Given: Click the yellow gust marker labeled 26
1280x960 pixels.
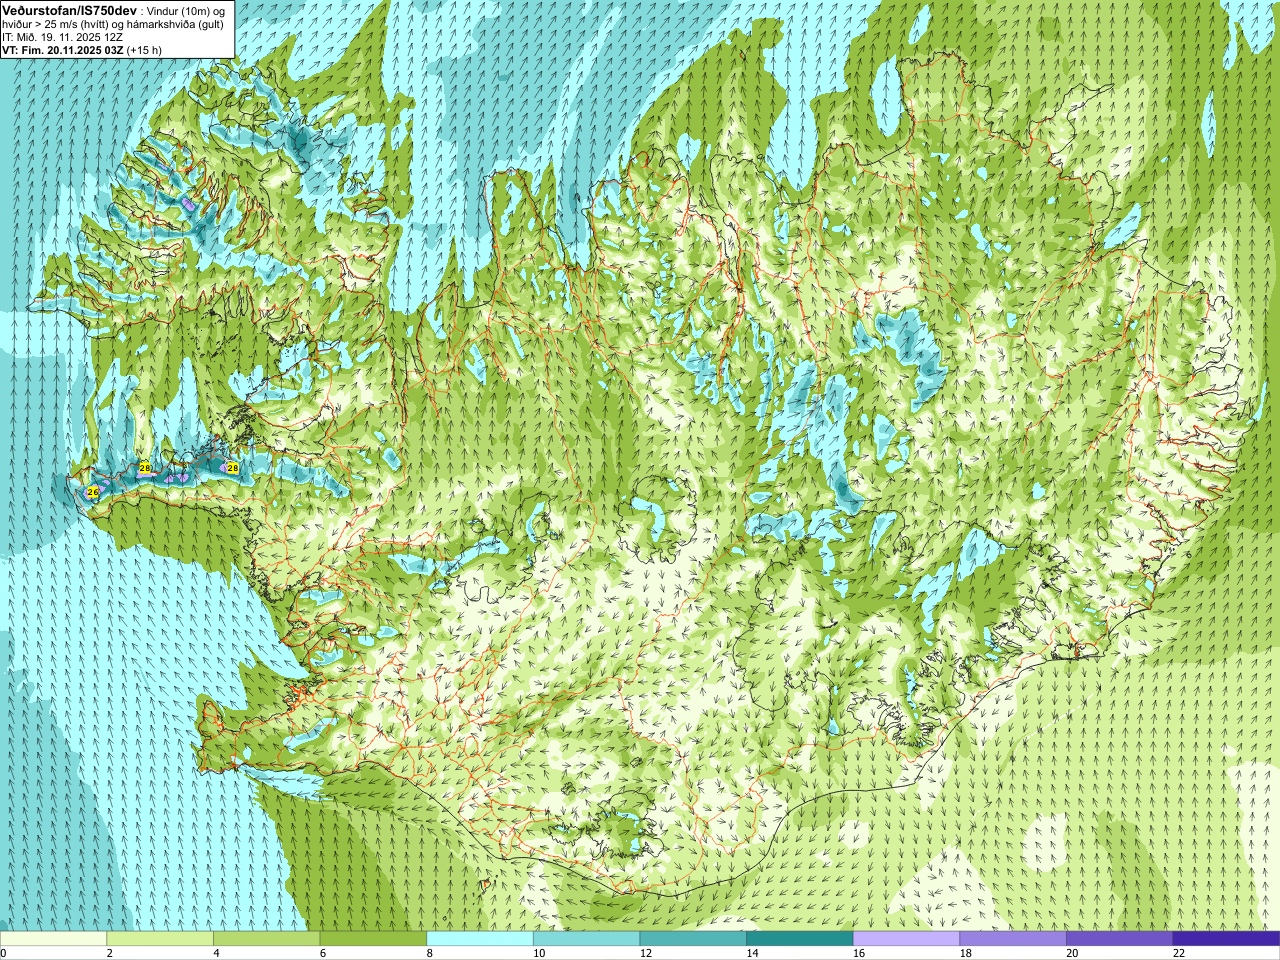Looking at the screenshot, I should (x=93, y=492).
